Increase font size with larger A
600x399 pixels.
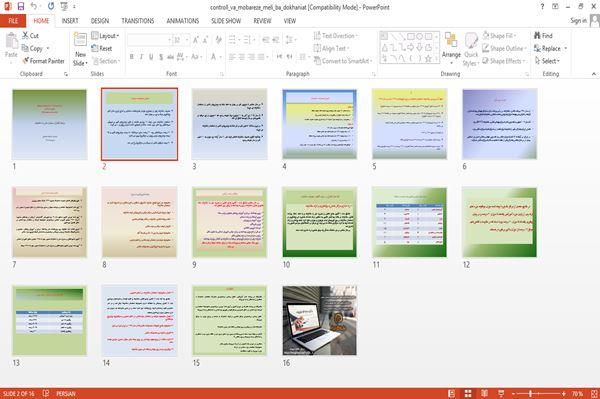tap(196, 40)
